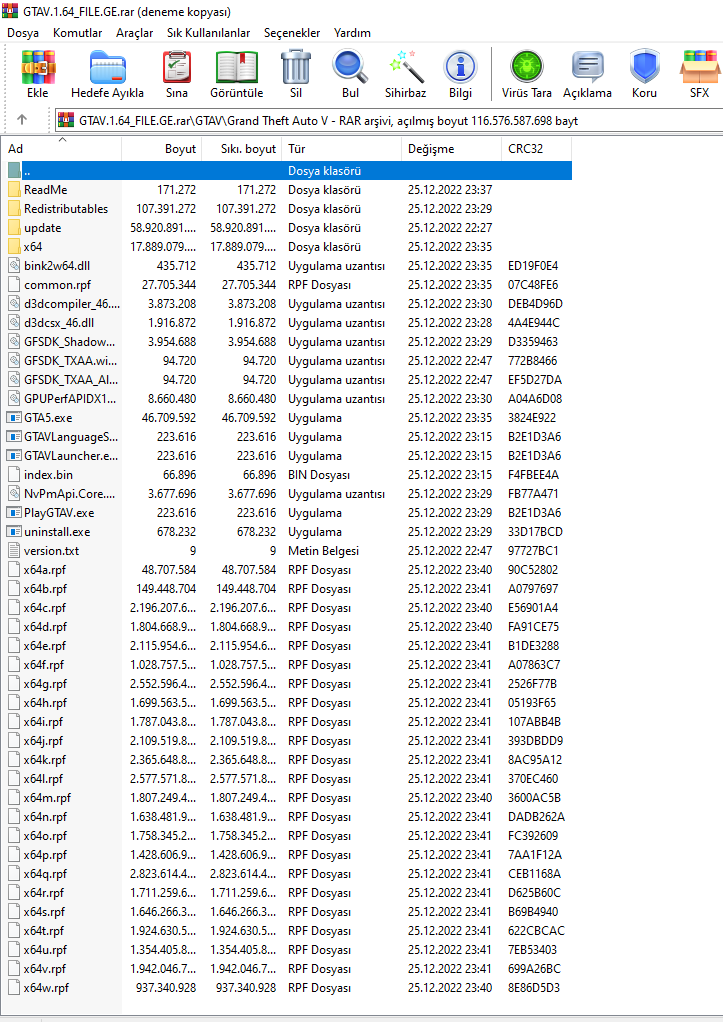Screen dimensions: 723x1022
Task: Select the x64t.rpf file
Action: click(x=44, y=931)
